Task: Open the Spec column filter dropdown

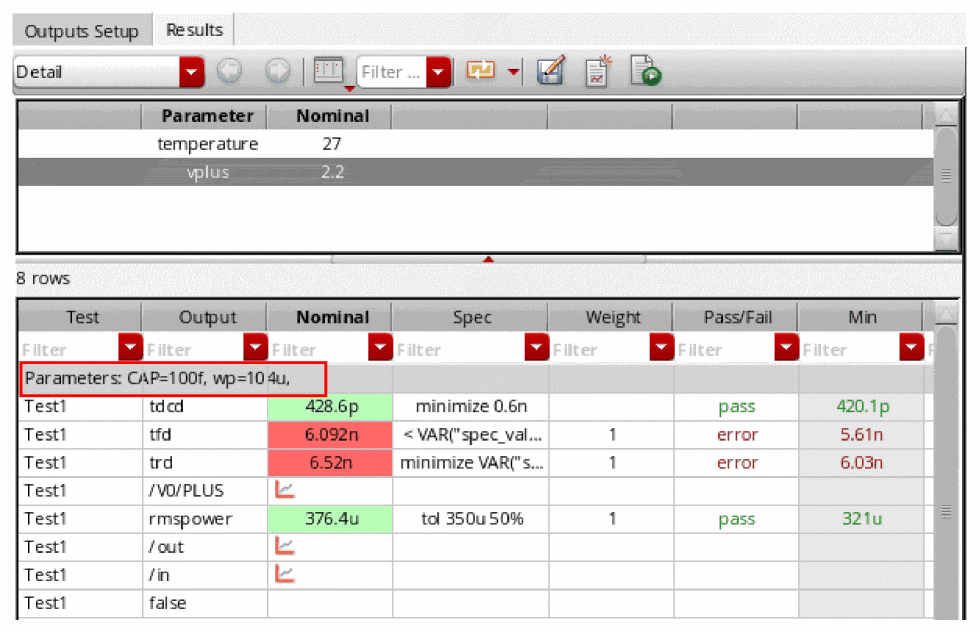Action: click(535, 349)
